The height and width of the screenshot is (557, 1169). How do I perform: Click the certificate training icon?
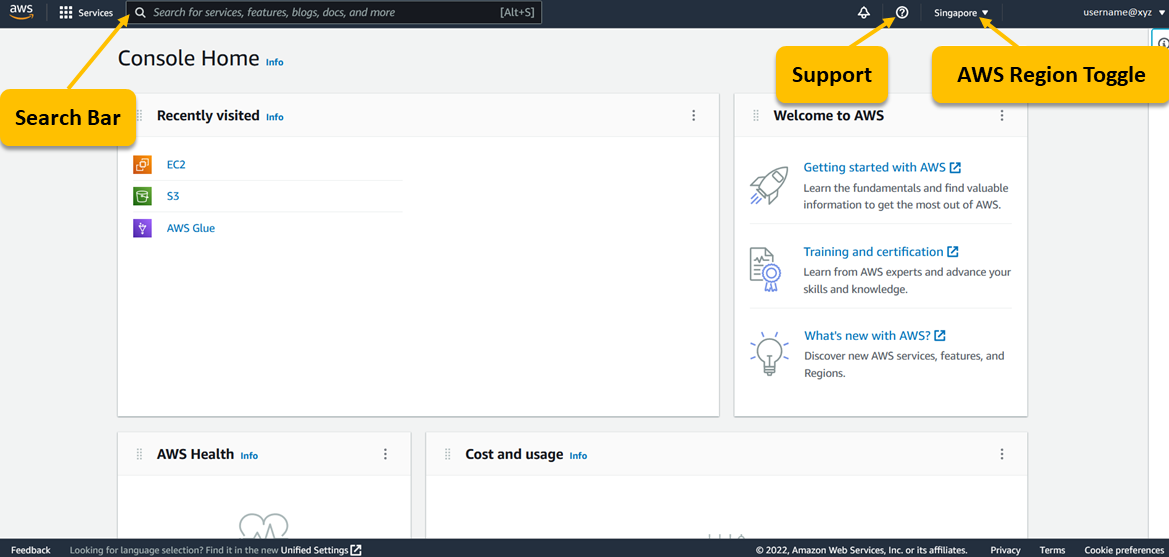tap(765, 270)
